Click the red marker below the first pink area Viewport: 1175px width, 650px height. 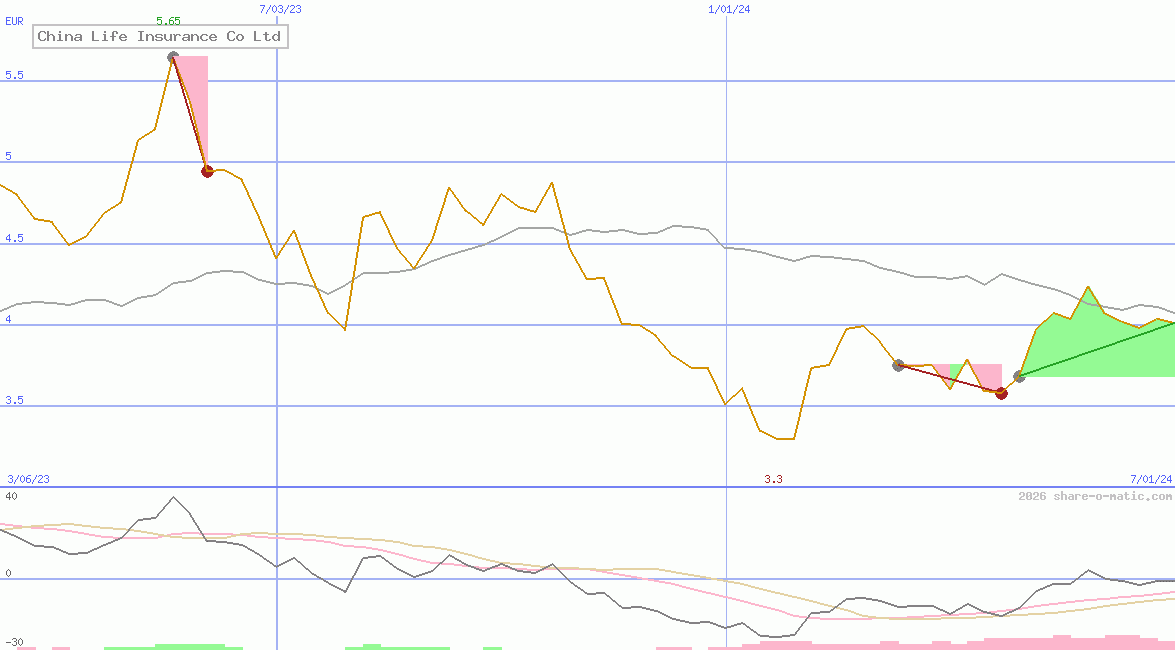(208, 171)
